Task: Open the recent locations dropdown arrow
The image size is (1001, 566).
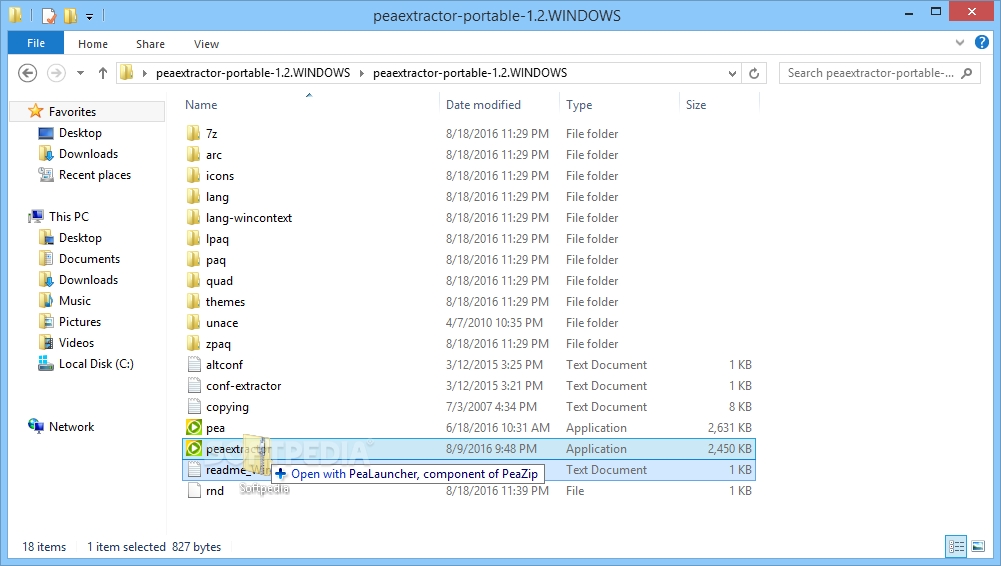Action: 80,73
